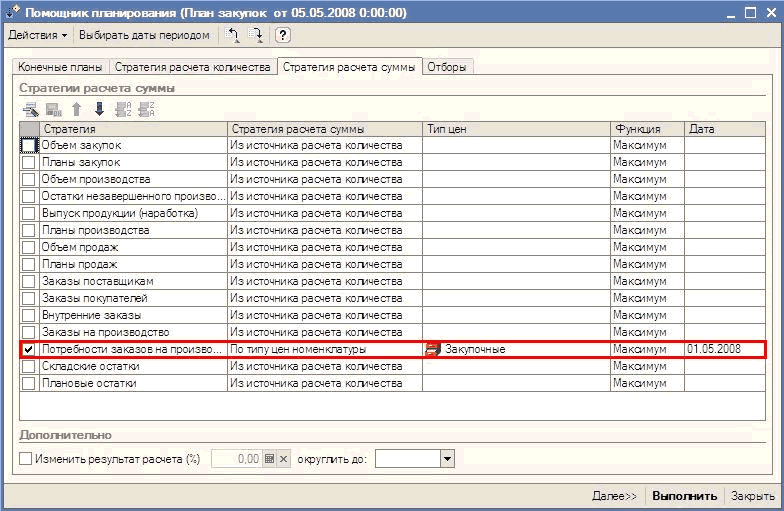Screen dimensions: 784x511
Task: Open the Действия dropdown menu
Action: tap(38, 35)
